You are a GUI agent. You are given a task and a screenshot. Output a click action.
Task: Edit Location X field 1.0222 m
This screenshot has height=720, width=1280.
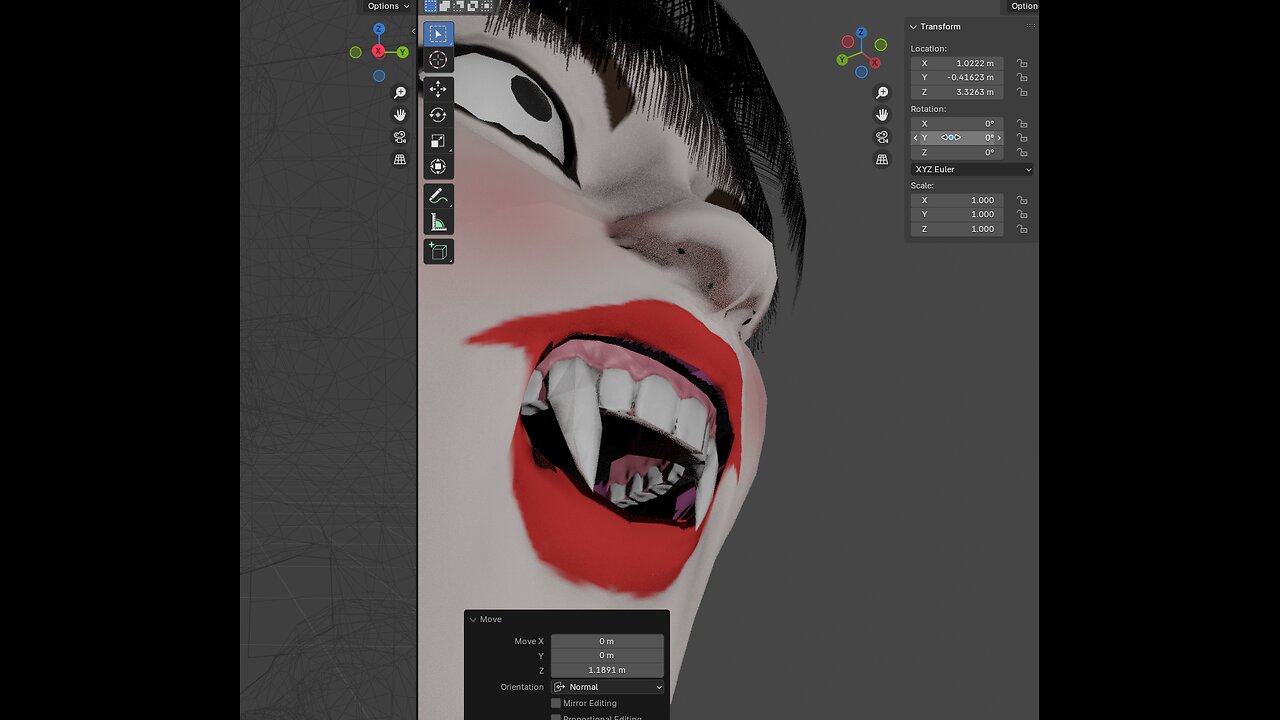tap(956, 63)
